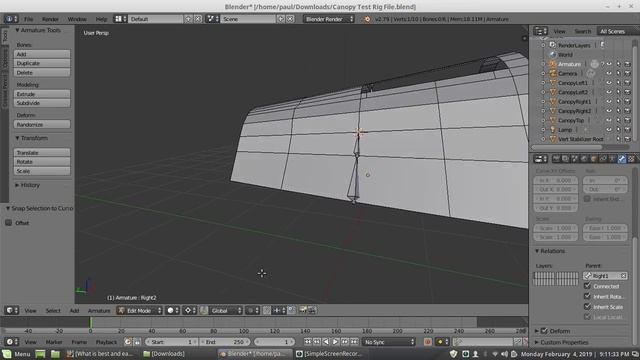The width and height of the screenshot is (640, 360).
Task: Open the Properties editor type selector
Action: (x=540, y=159)
